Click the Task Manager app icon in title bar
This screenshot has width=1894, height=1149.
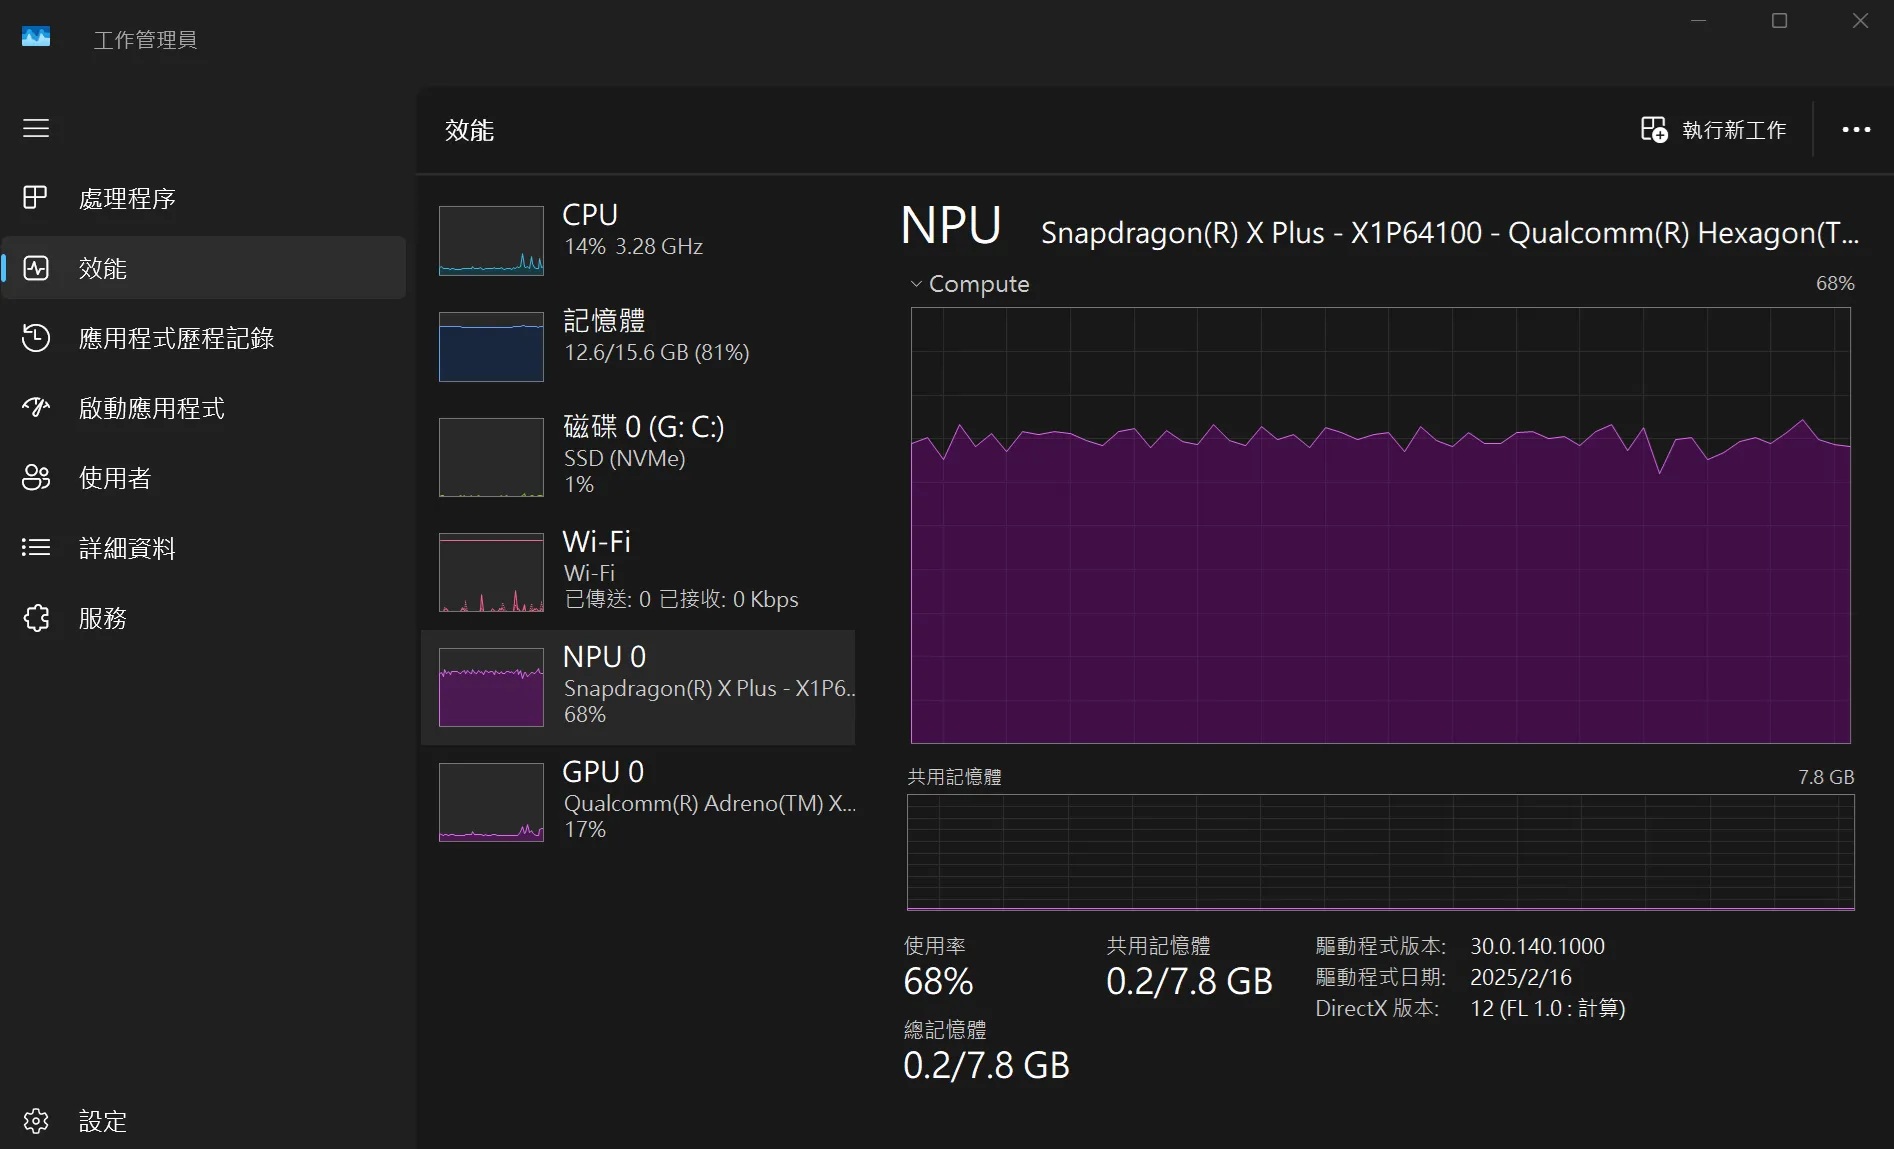click(x=36, y=37)
